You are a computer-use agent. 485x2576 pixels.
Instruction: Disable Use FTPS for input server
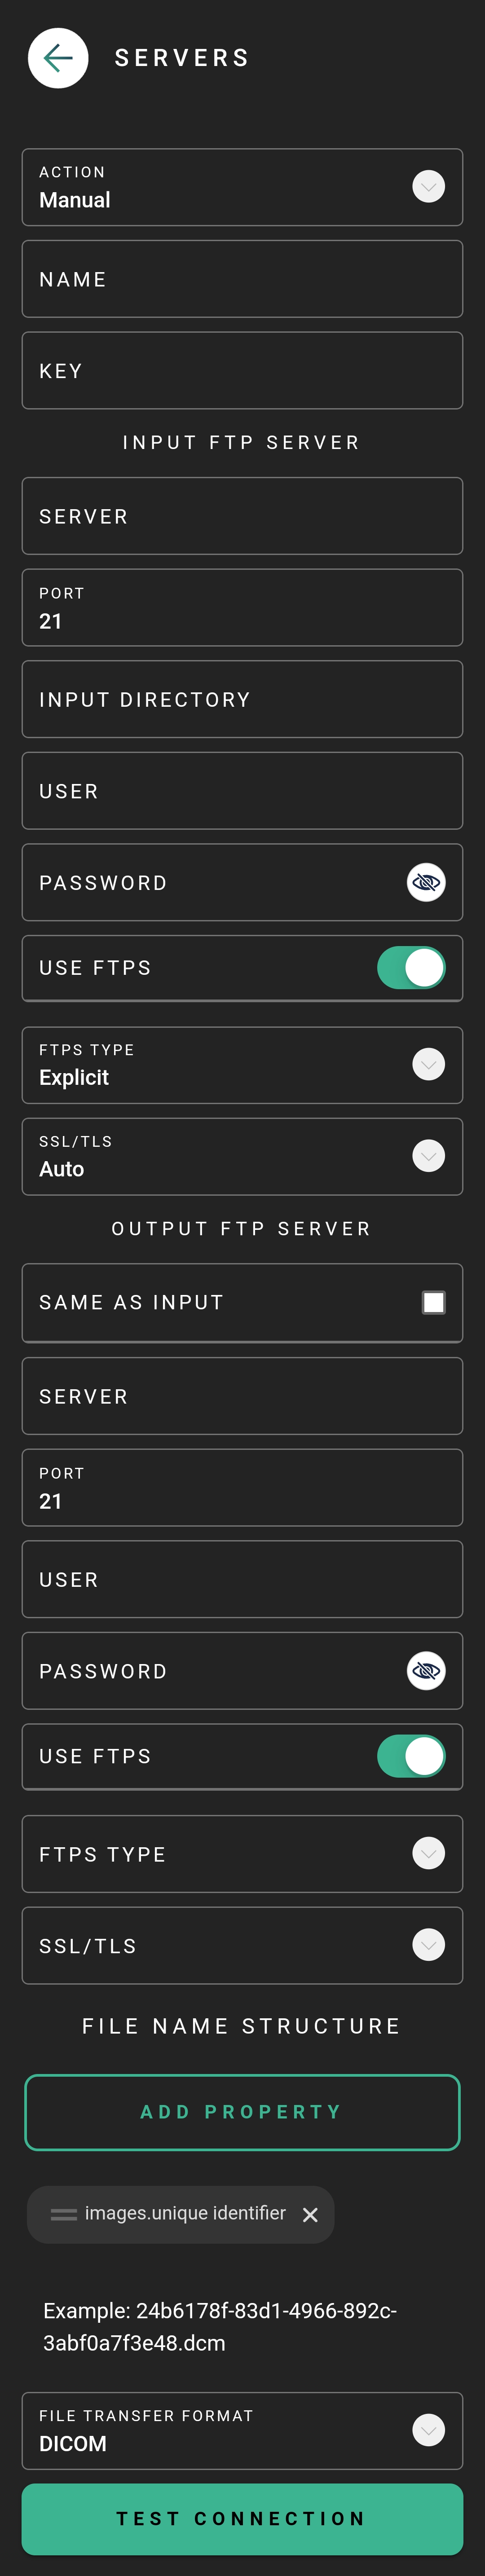click(411, 968)
